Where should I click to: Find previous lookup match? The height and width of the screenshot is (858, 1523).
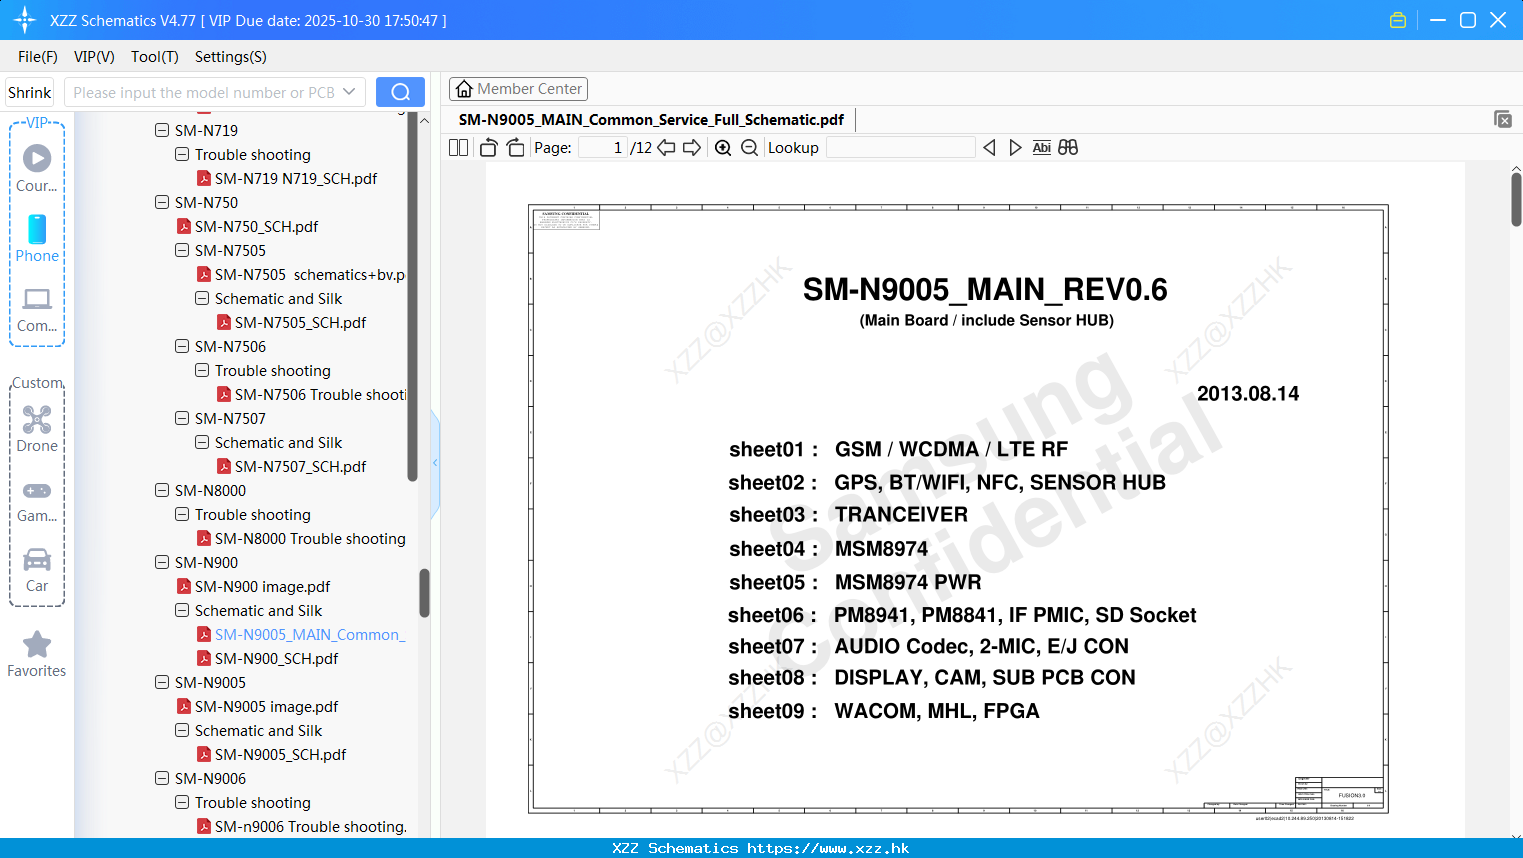989,147
